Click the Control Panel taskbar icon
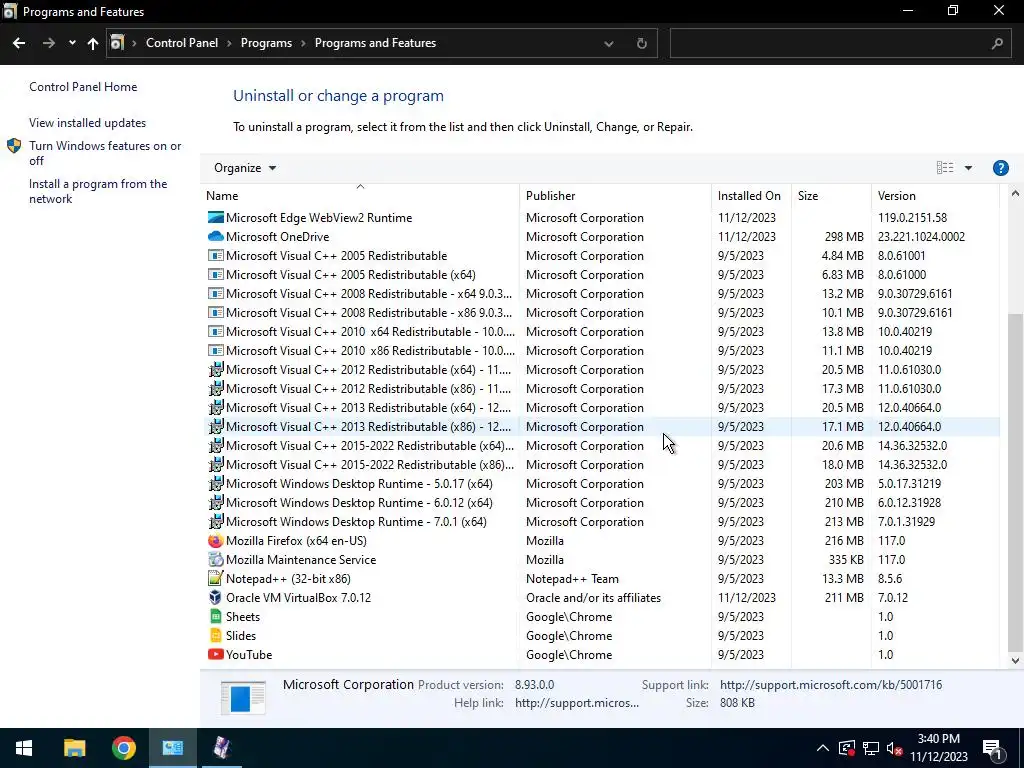 click(x=173, y=748)
